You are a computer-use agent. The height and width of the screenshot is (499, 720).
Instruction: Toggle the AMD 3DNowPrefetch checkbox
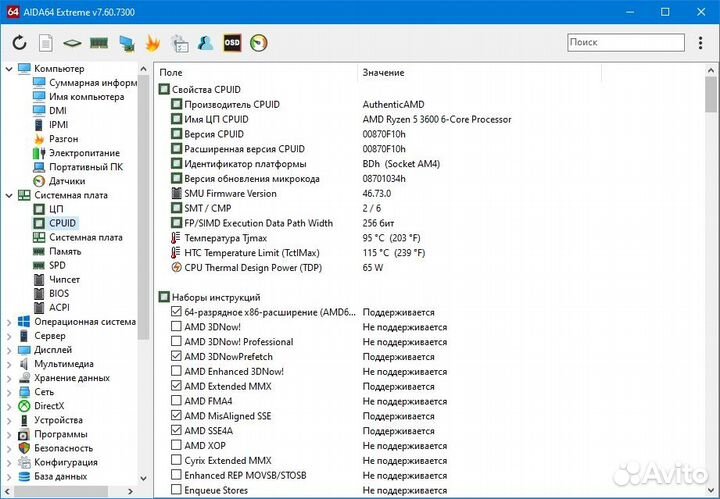pos(176,356)
